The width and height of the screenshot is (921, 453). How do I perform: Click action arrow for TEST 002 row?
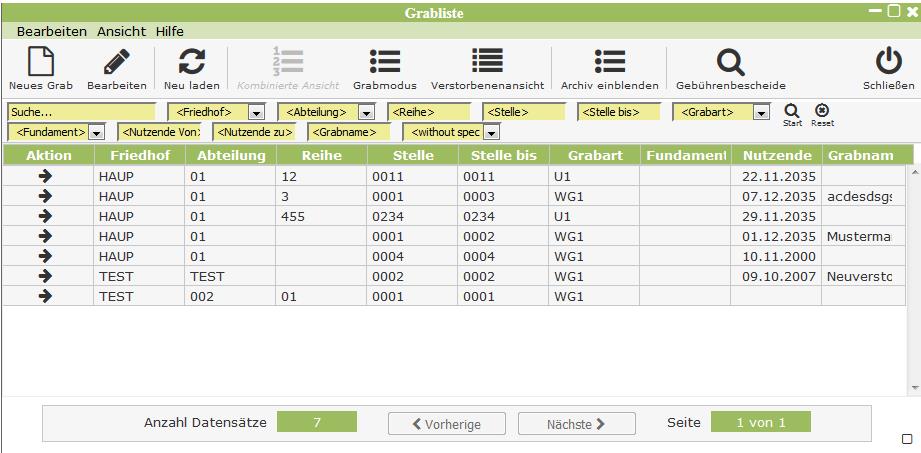(x=45, y=296)
